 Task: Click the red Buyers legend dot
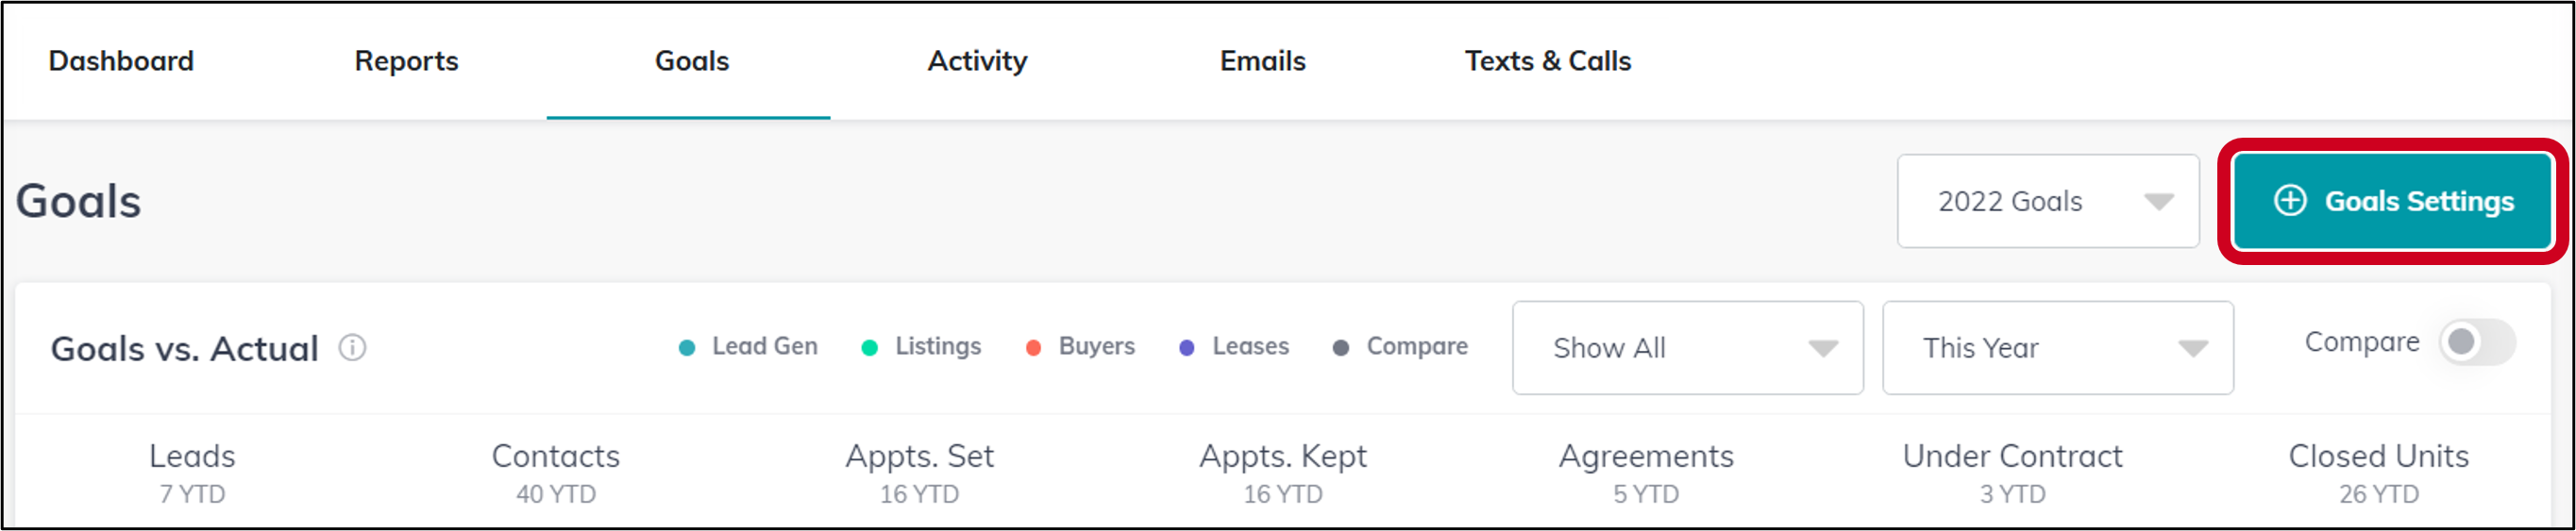tap(1033, 348)
